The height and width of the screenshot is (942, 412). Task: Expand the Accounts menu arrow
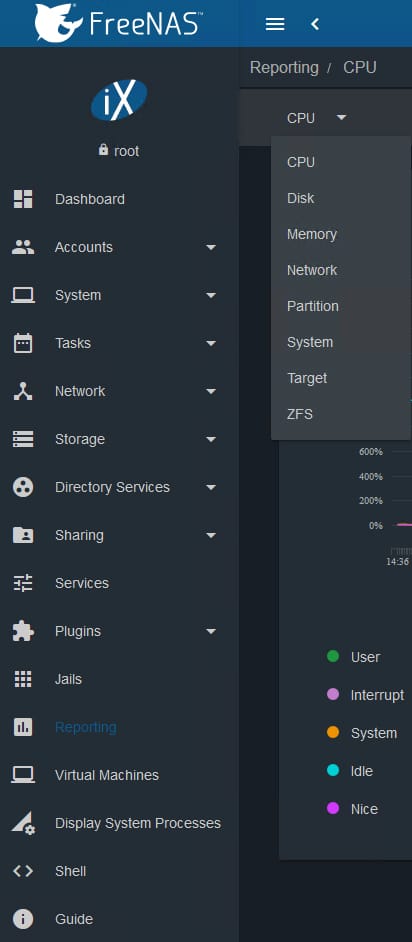[211, 248]
